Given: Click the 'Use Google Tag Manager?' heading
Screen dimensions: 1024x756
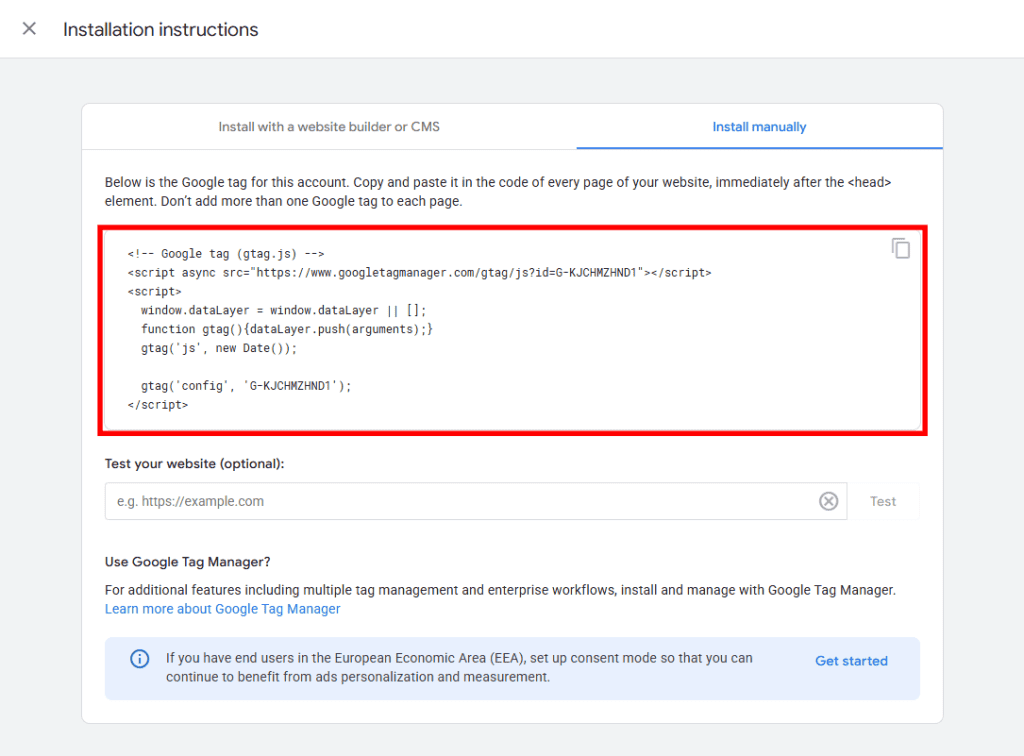Looking at the screenshot, I should click(188, 562).
